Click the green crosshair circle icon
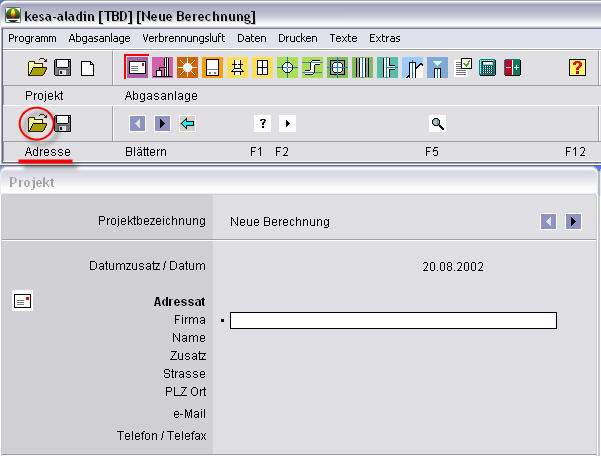This screenshot has width=601, height=456. (x=288, y=68)
